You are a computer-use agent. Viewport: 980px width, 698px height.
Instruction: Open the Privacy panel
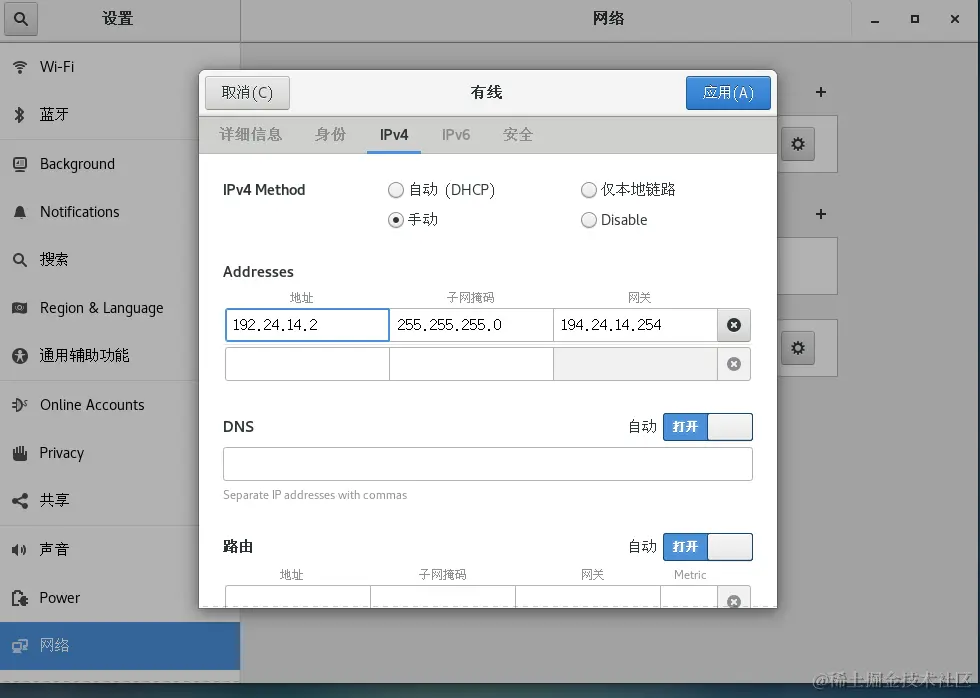[120, 453]
